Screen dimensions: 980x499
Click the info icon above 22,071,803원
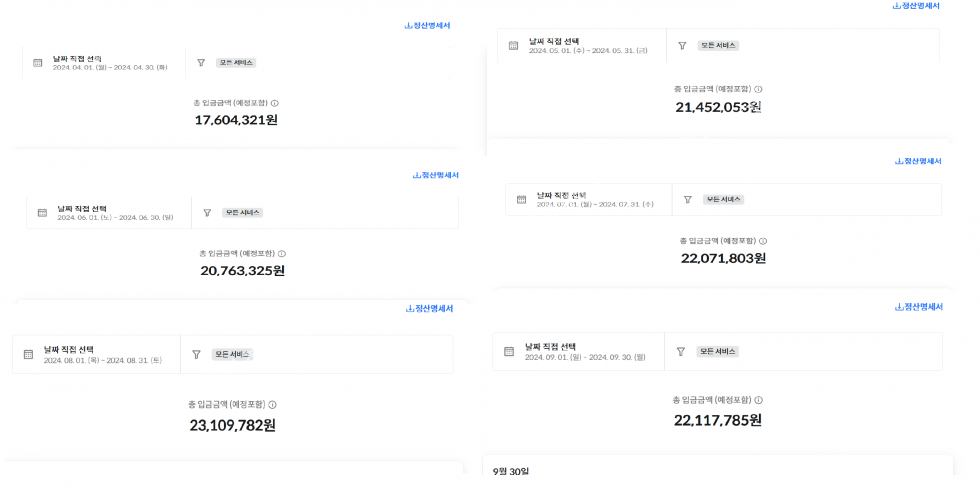(763, 241)
